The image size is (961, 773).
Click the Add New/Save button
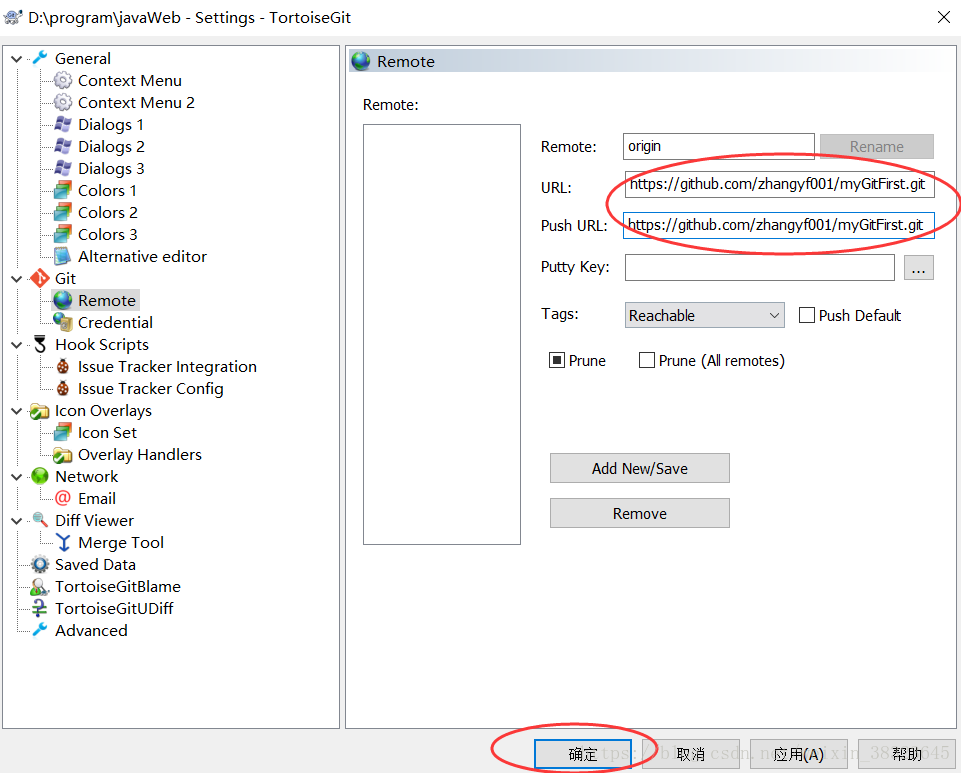(639, 468)
